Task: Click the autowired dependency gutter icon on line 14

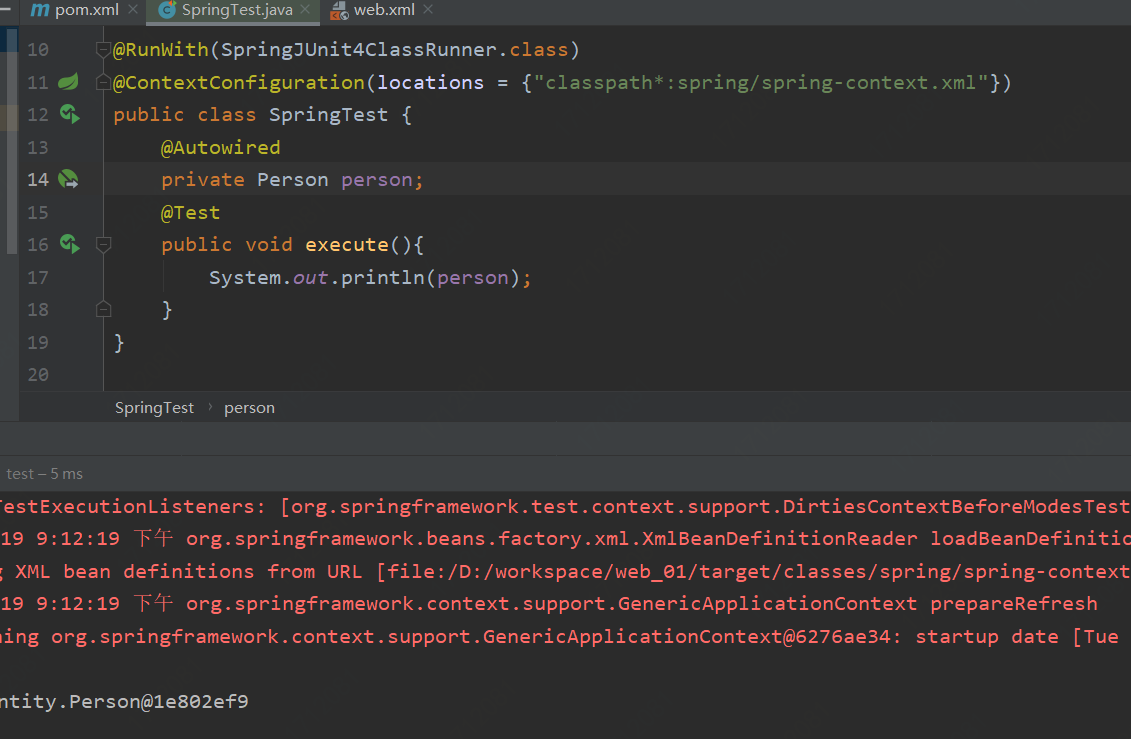Action: coord(69,179)
